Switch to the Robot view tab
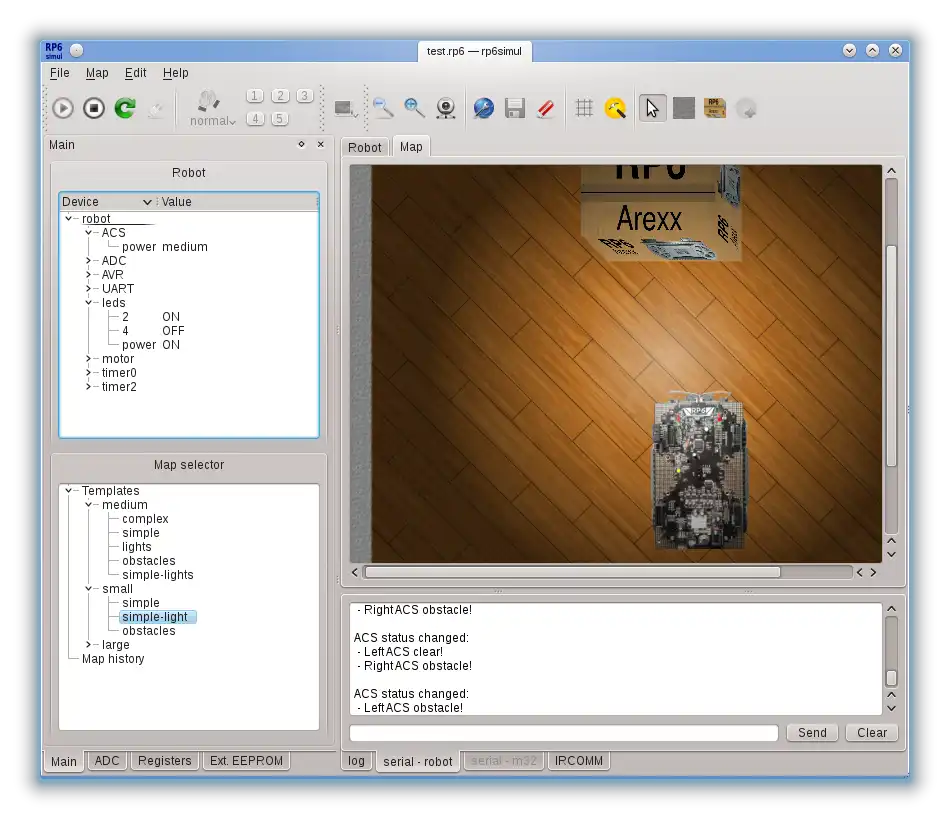This screenshot has height=819, width=950. tap(365, 147)
